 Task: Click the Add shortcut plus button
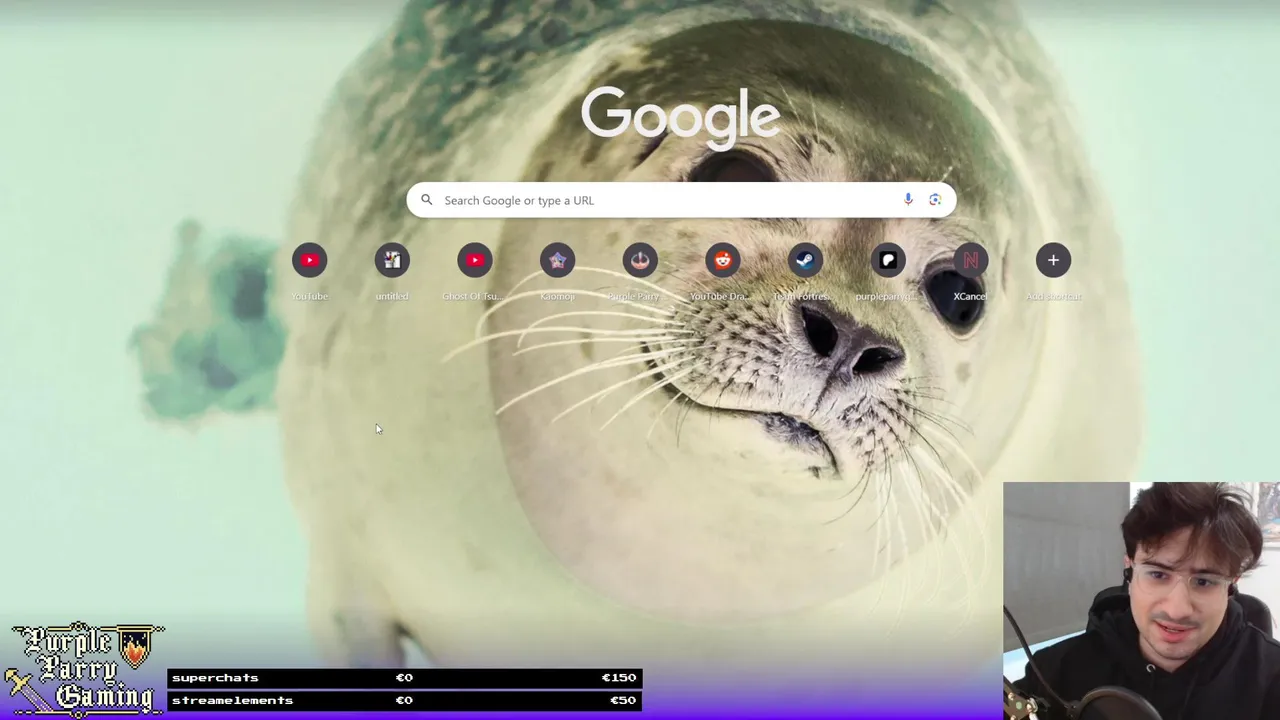point(1053,261)
